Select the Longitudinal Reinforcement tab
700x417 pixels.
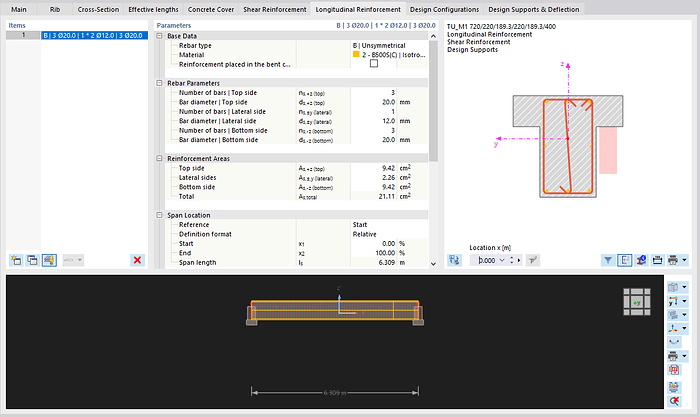click(358, 9)
